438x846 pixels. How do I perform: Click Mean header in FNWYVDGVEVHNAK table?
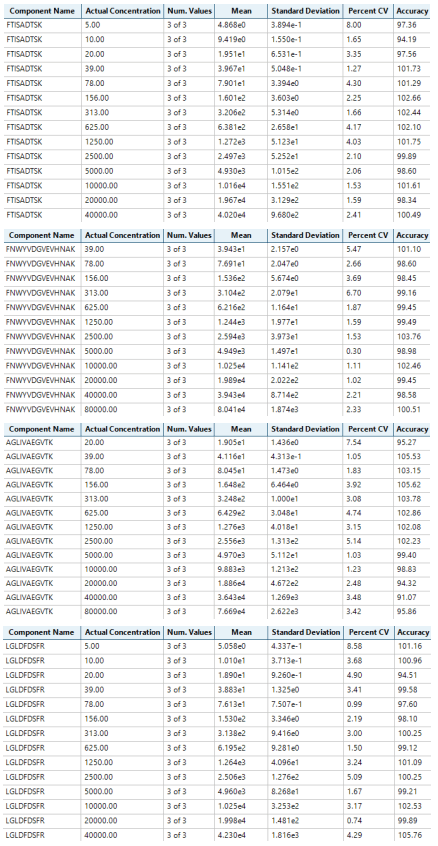(x=241, y=235)
